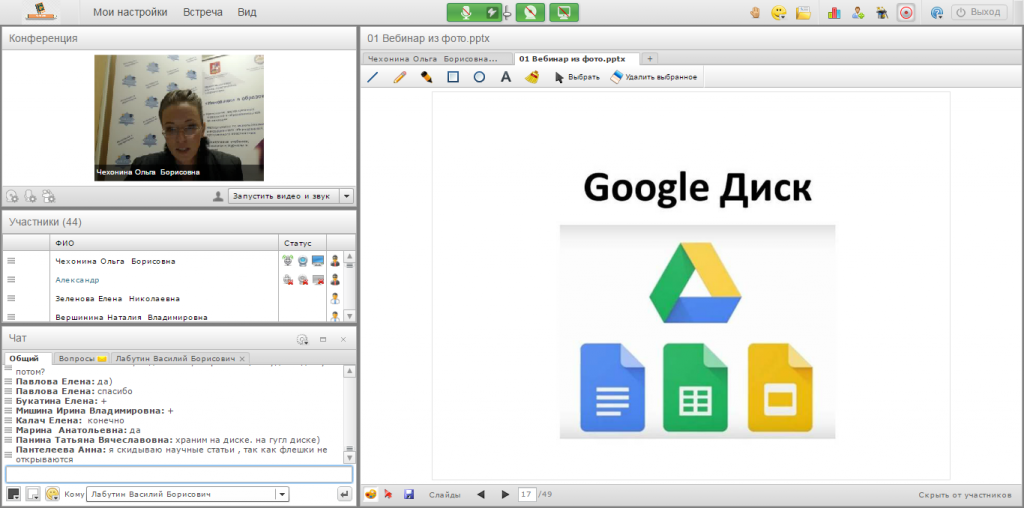This screenshot has width=1024, height=508.
Task: Click the Выход exit button
Action: click(979, 12)
